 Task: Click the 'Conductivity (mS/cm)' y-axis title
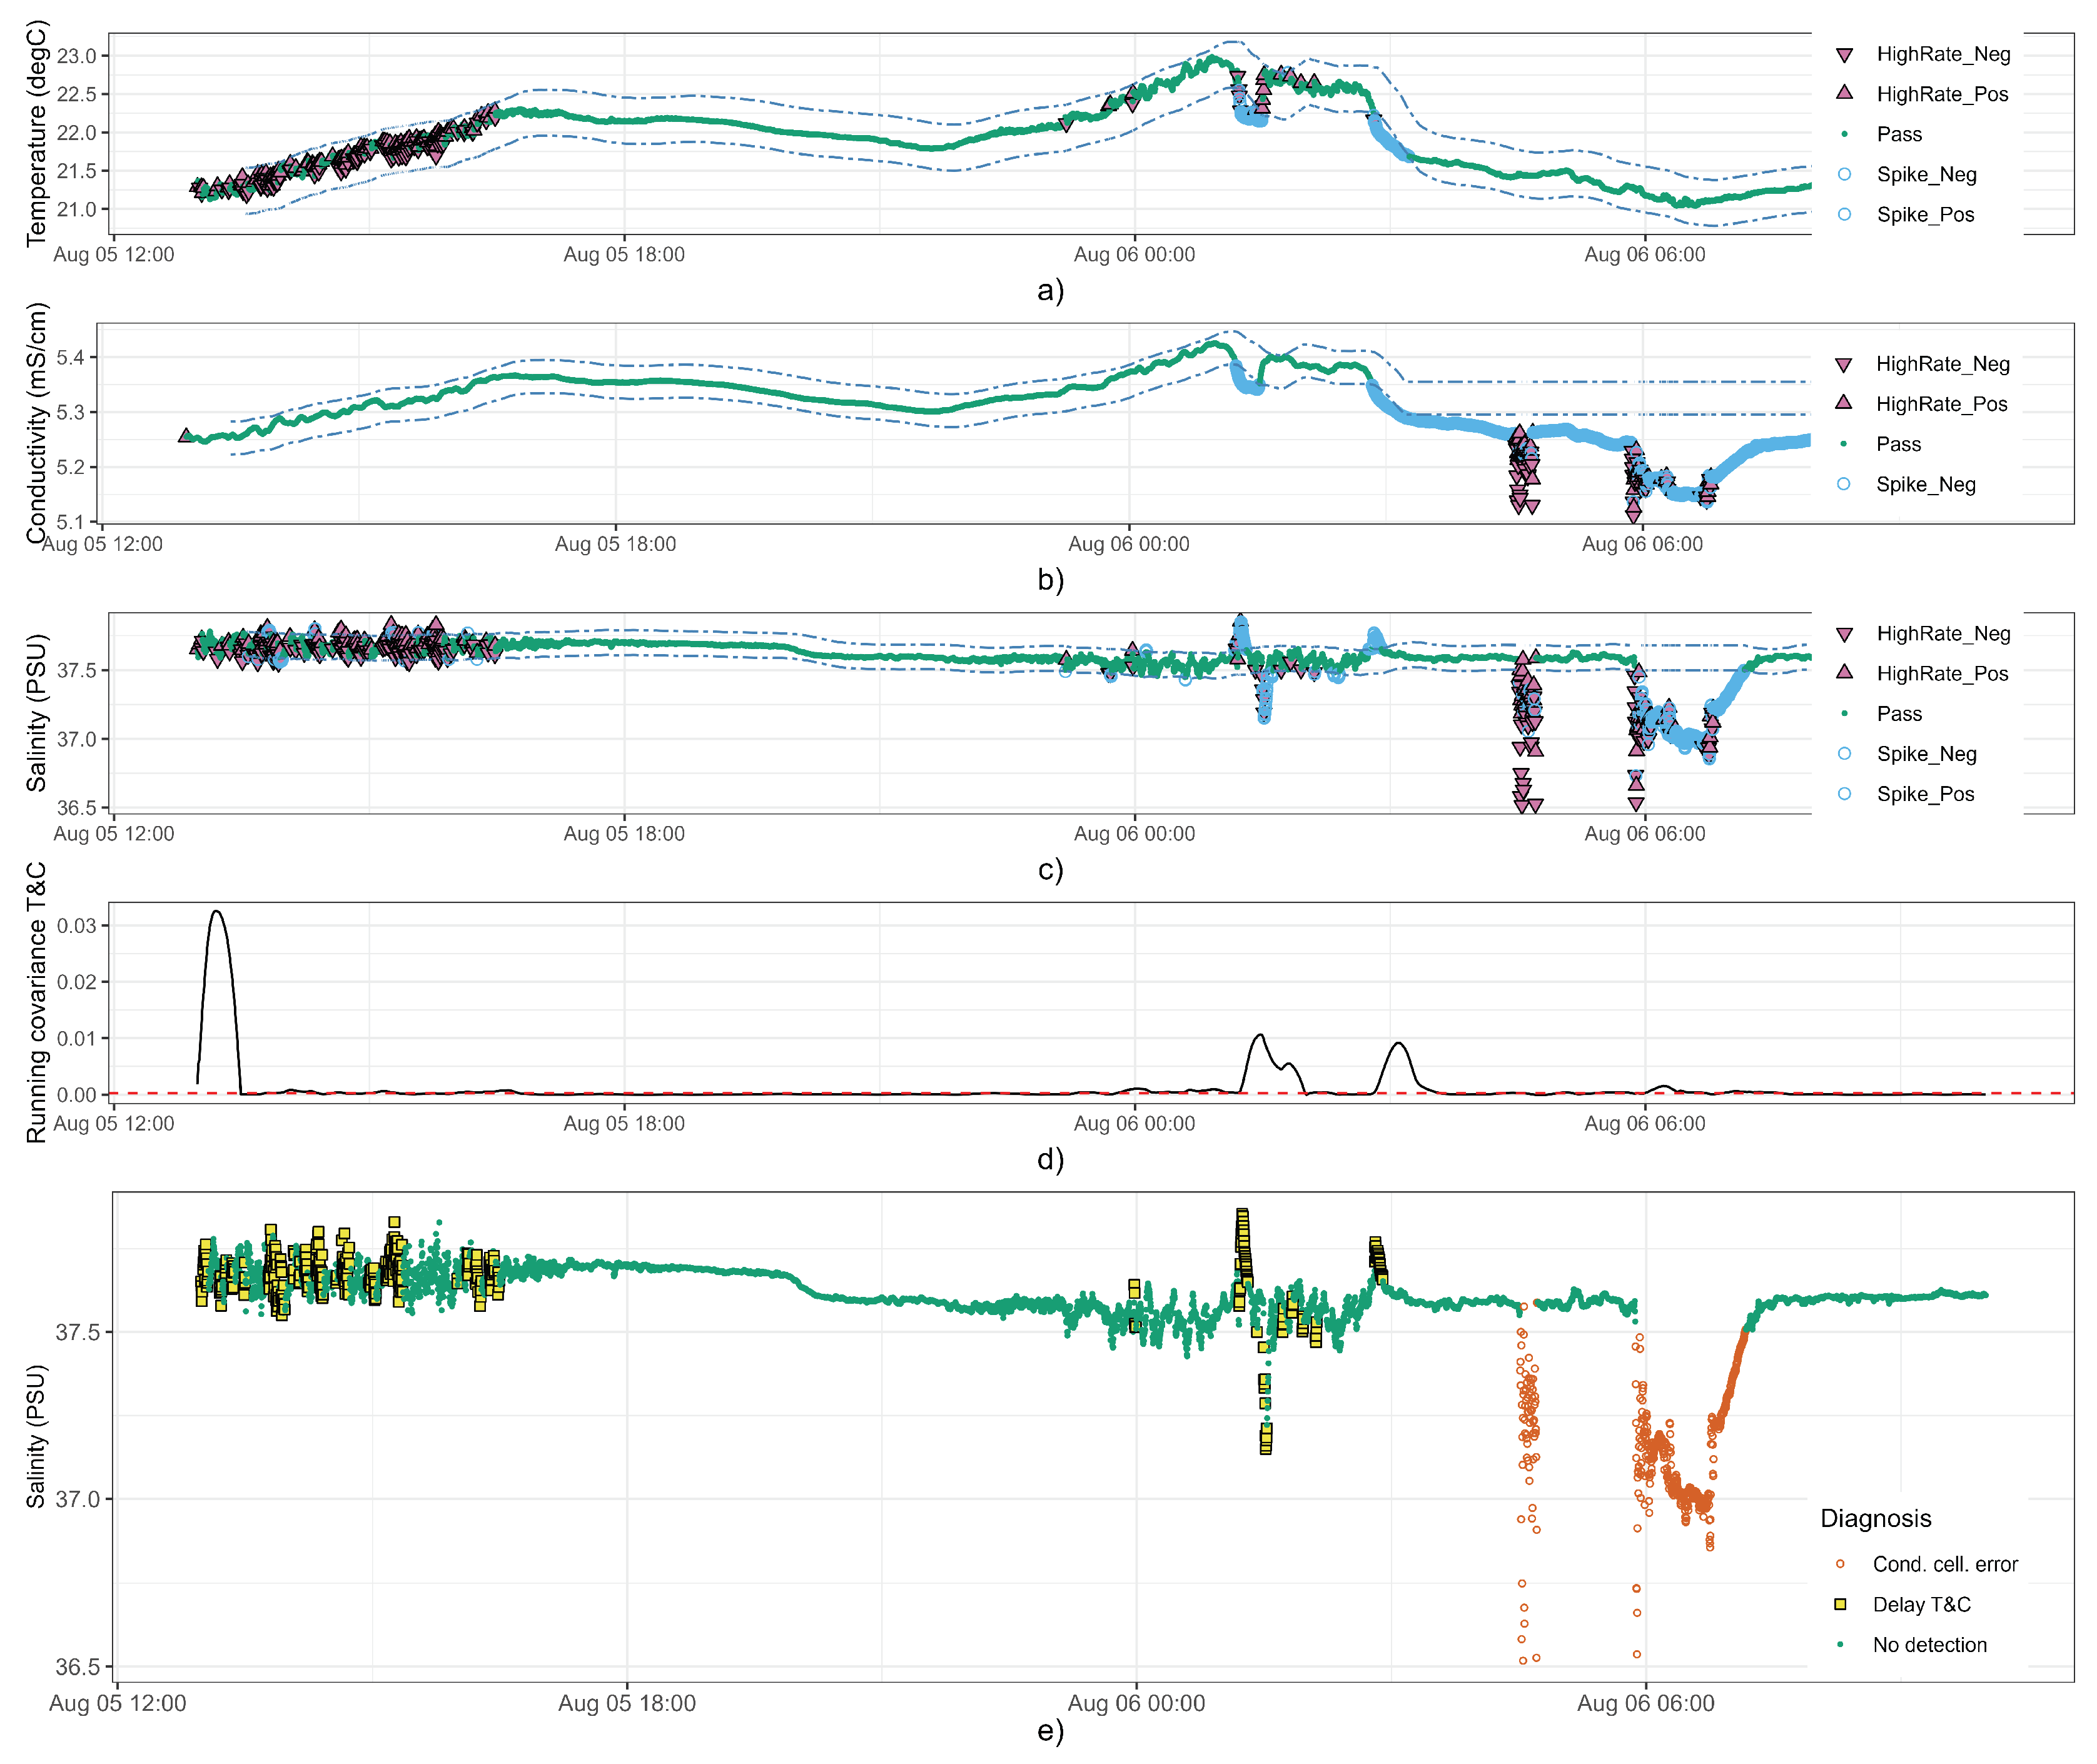pyautogui.click(x=36, y=423)
